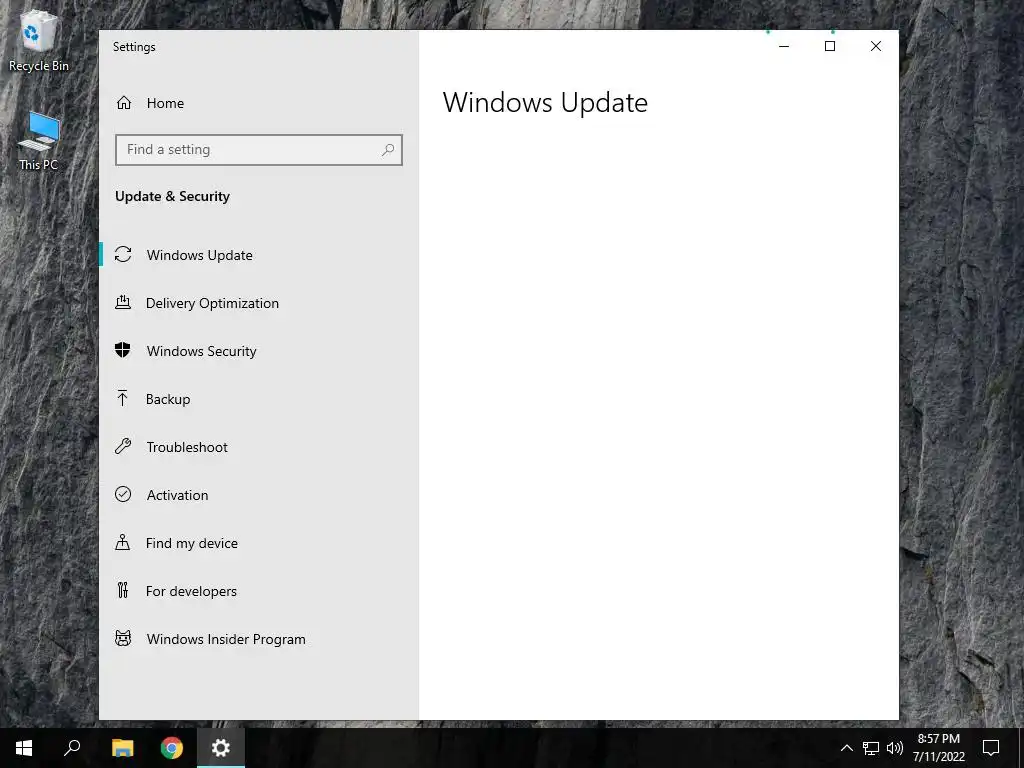The image size is (1024, 768).
Task: Click the Troubleshoot wrench icon
Action: [123, 447]
